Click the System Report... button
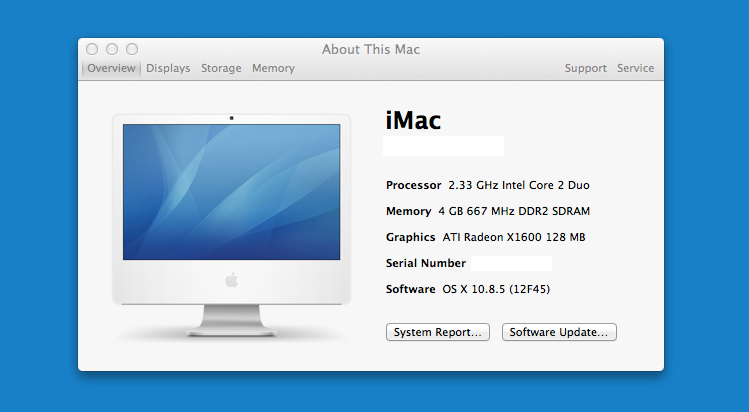The height and width of the screenshot is (412, 749). point(438,332)
